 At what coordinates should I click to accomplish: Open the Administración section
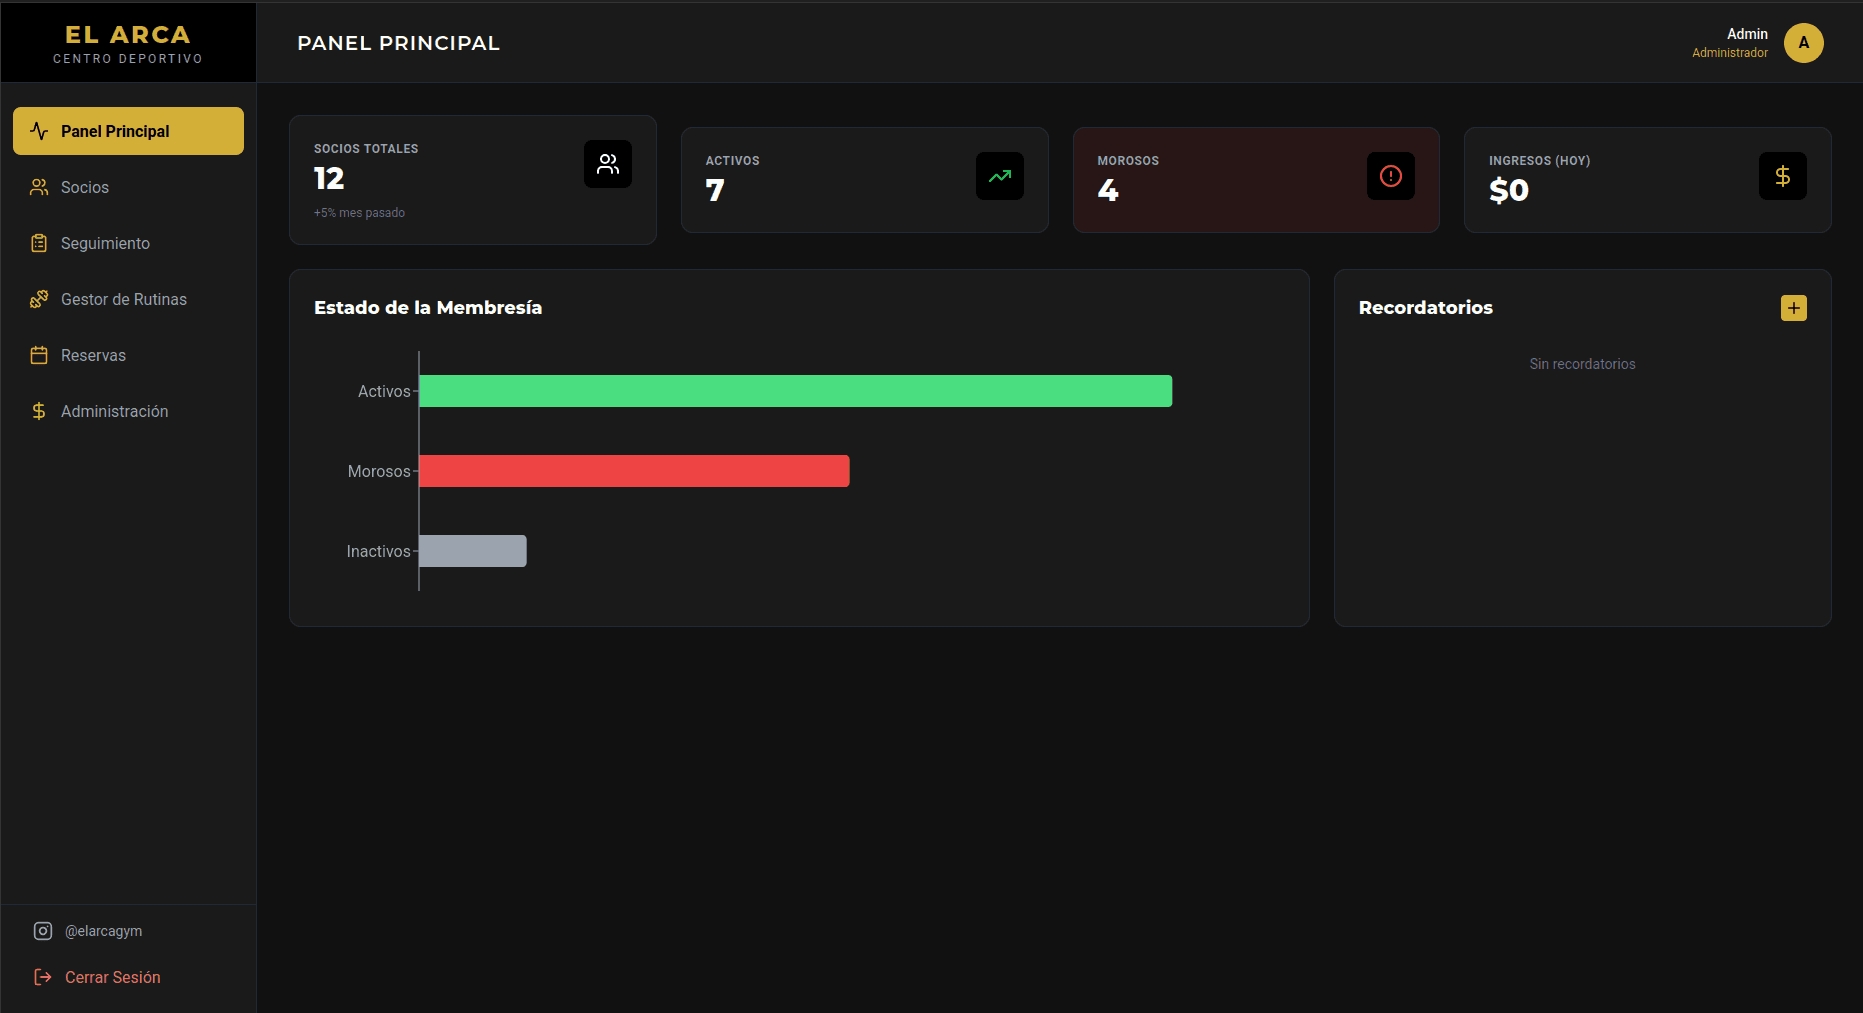(x=114, y=411)
